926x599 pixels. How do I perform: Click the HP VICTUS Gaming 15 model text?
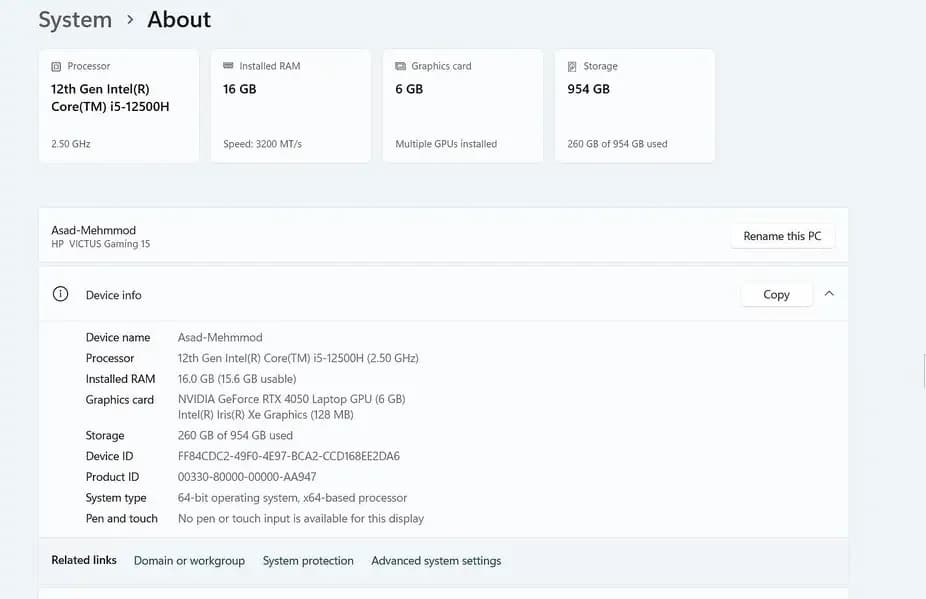[x=100, y=244]
